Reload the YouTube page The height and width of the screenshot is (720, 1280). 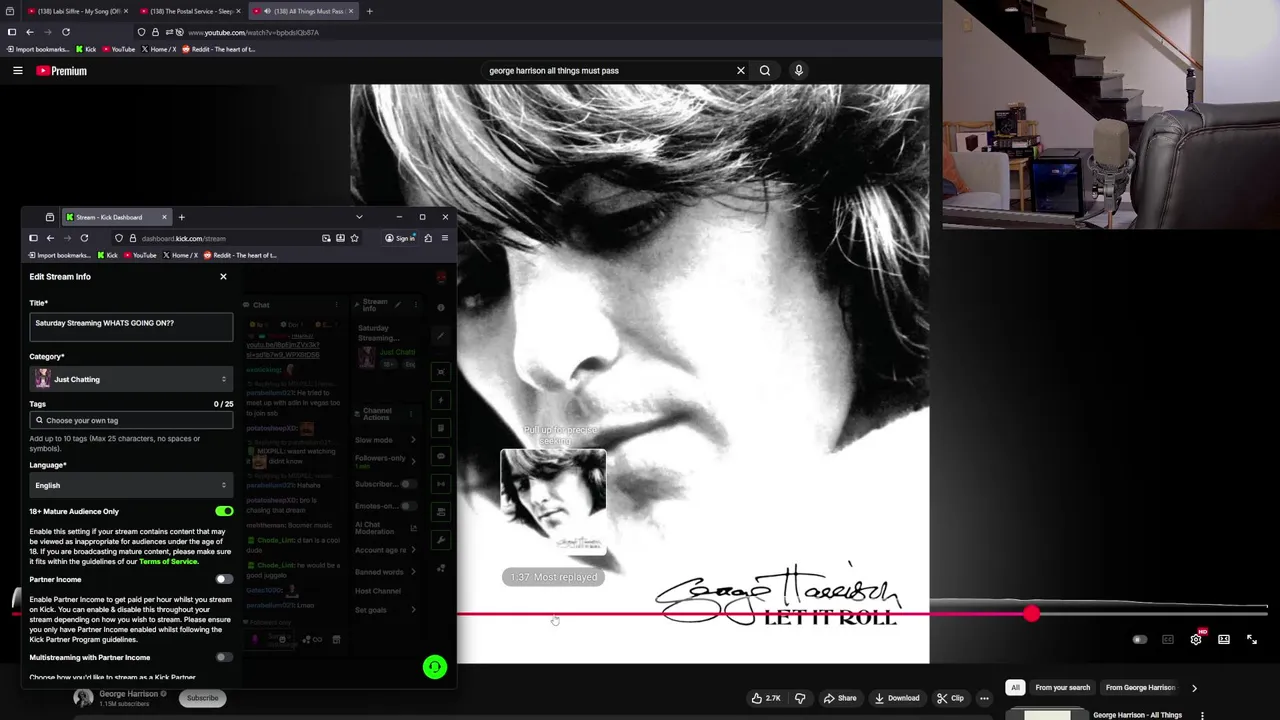(66, 32)
